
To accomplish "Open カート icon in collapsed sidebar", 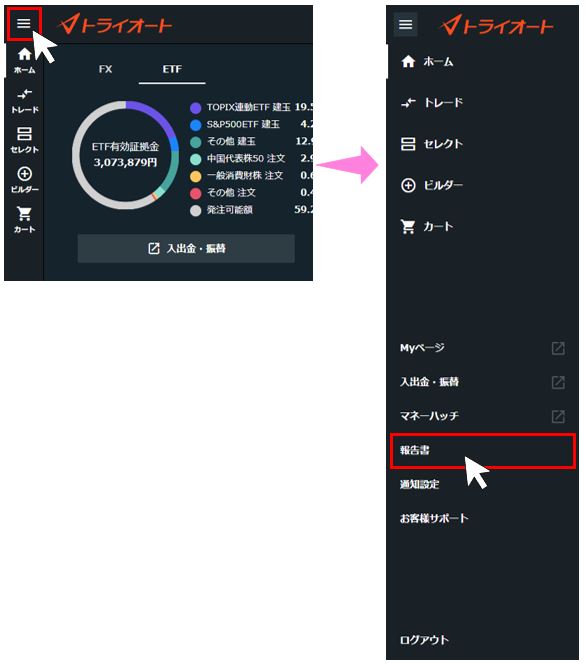I will coord(24,220).
